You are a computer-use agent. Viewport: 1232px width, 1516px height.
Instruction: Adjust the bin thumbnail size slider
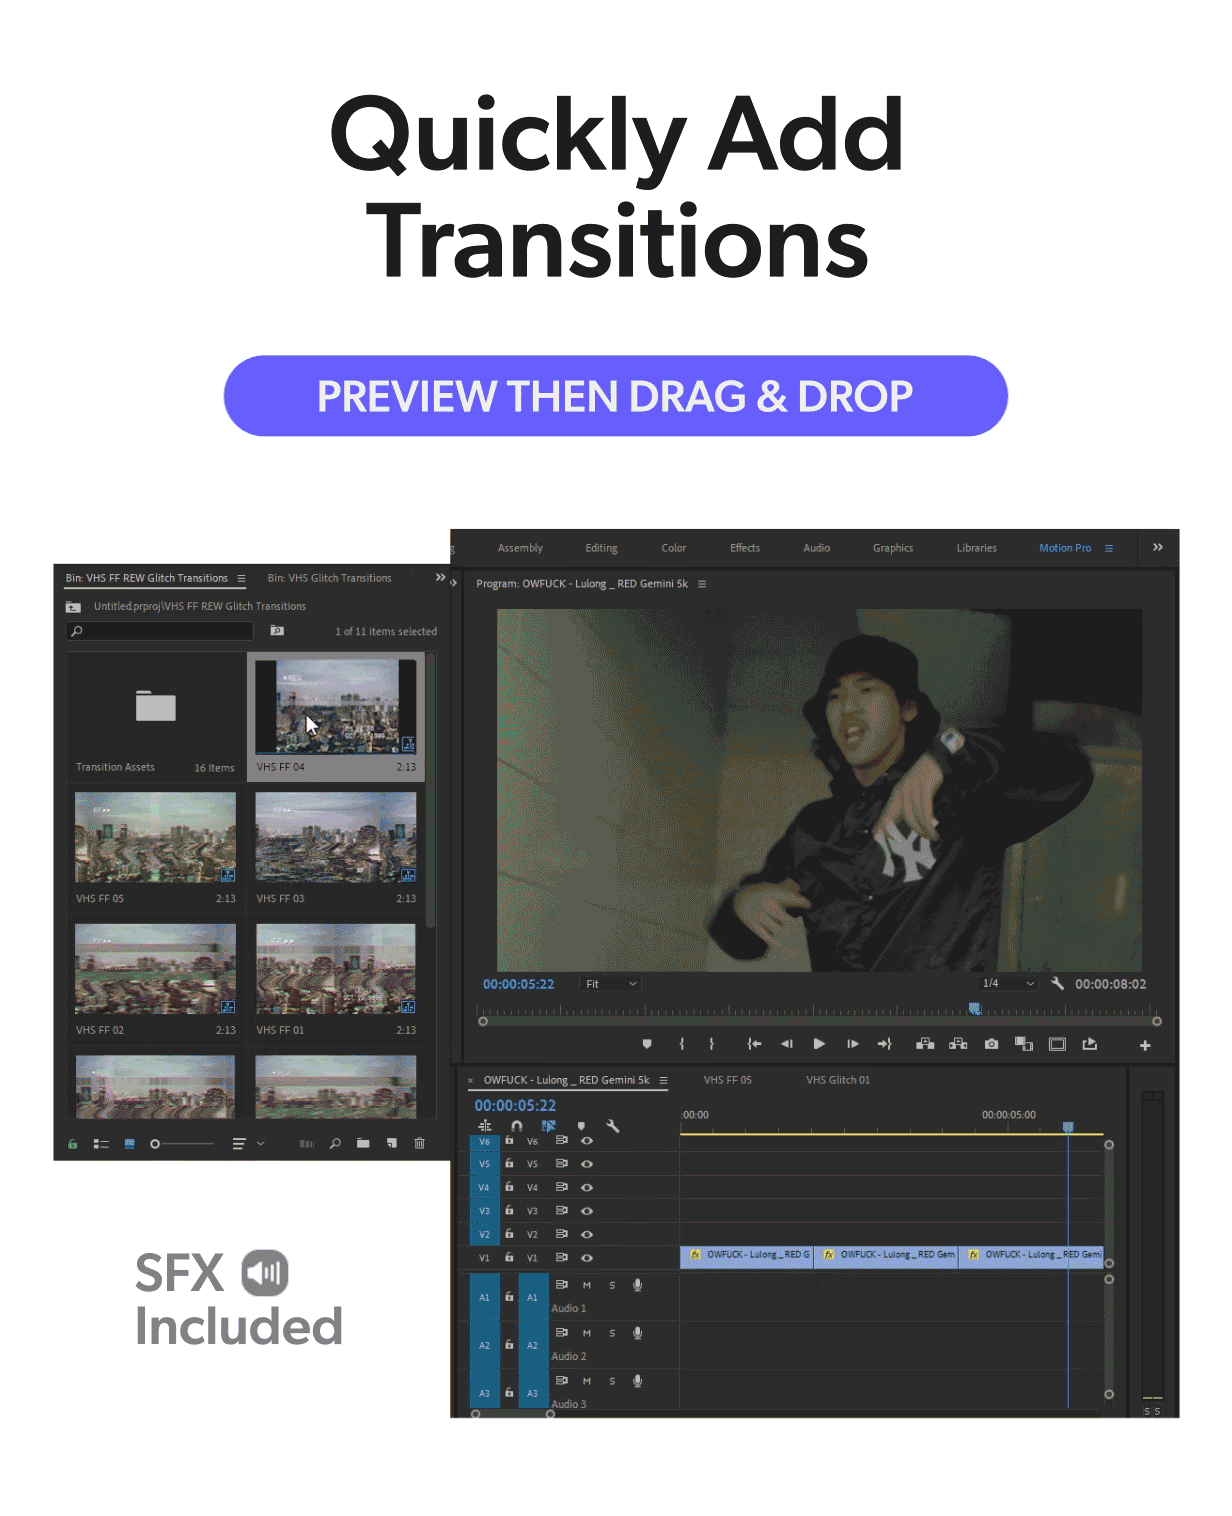pos(156,1144)
